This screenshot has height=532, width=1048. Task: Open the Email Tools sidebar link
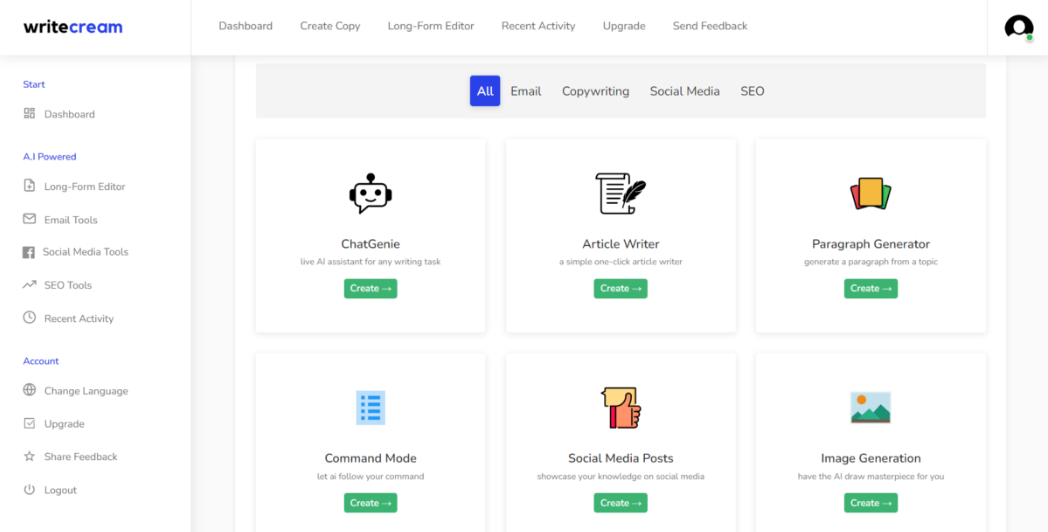click(71, 220)
